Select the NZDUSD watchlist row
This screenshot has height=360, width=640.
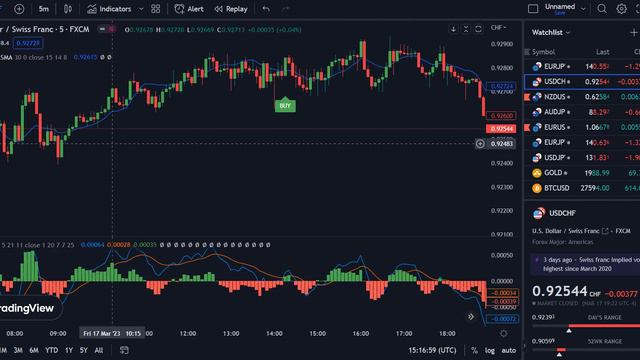(582, 97)
